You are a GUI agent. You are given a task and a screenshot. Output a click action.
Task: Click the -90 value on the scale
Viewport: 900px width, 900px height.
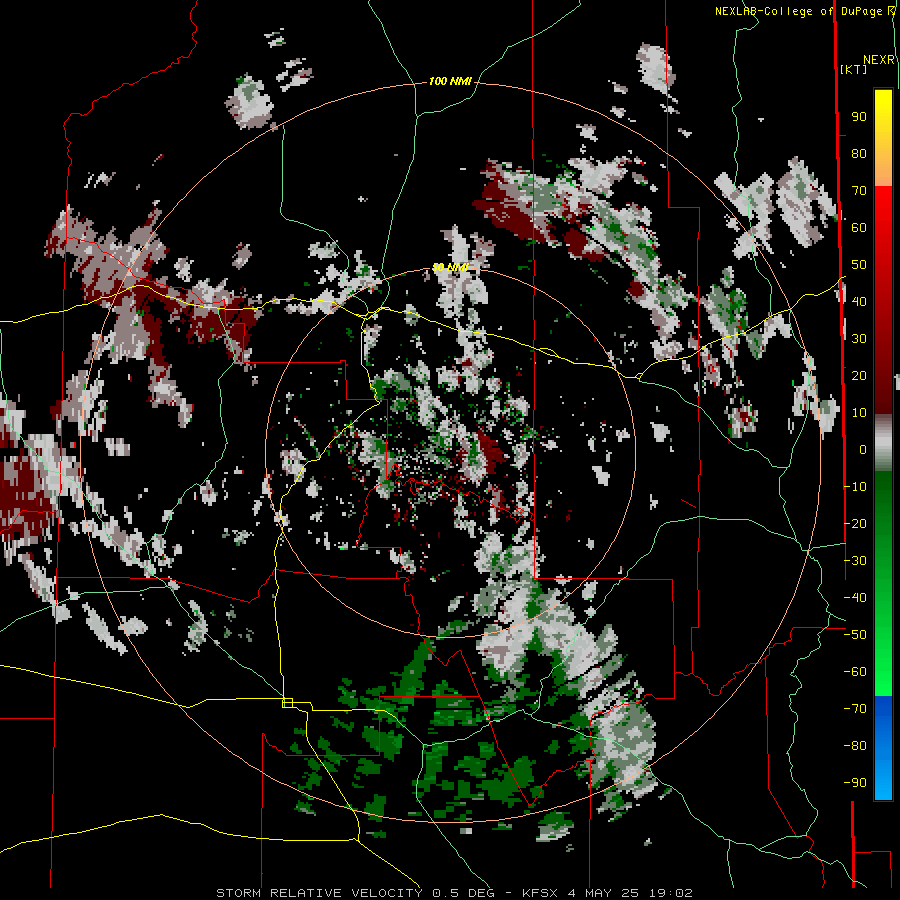click(x=855, y=783)
